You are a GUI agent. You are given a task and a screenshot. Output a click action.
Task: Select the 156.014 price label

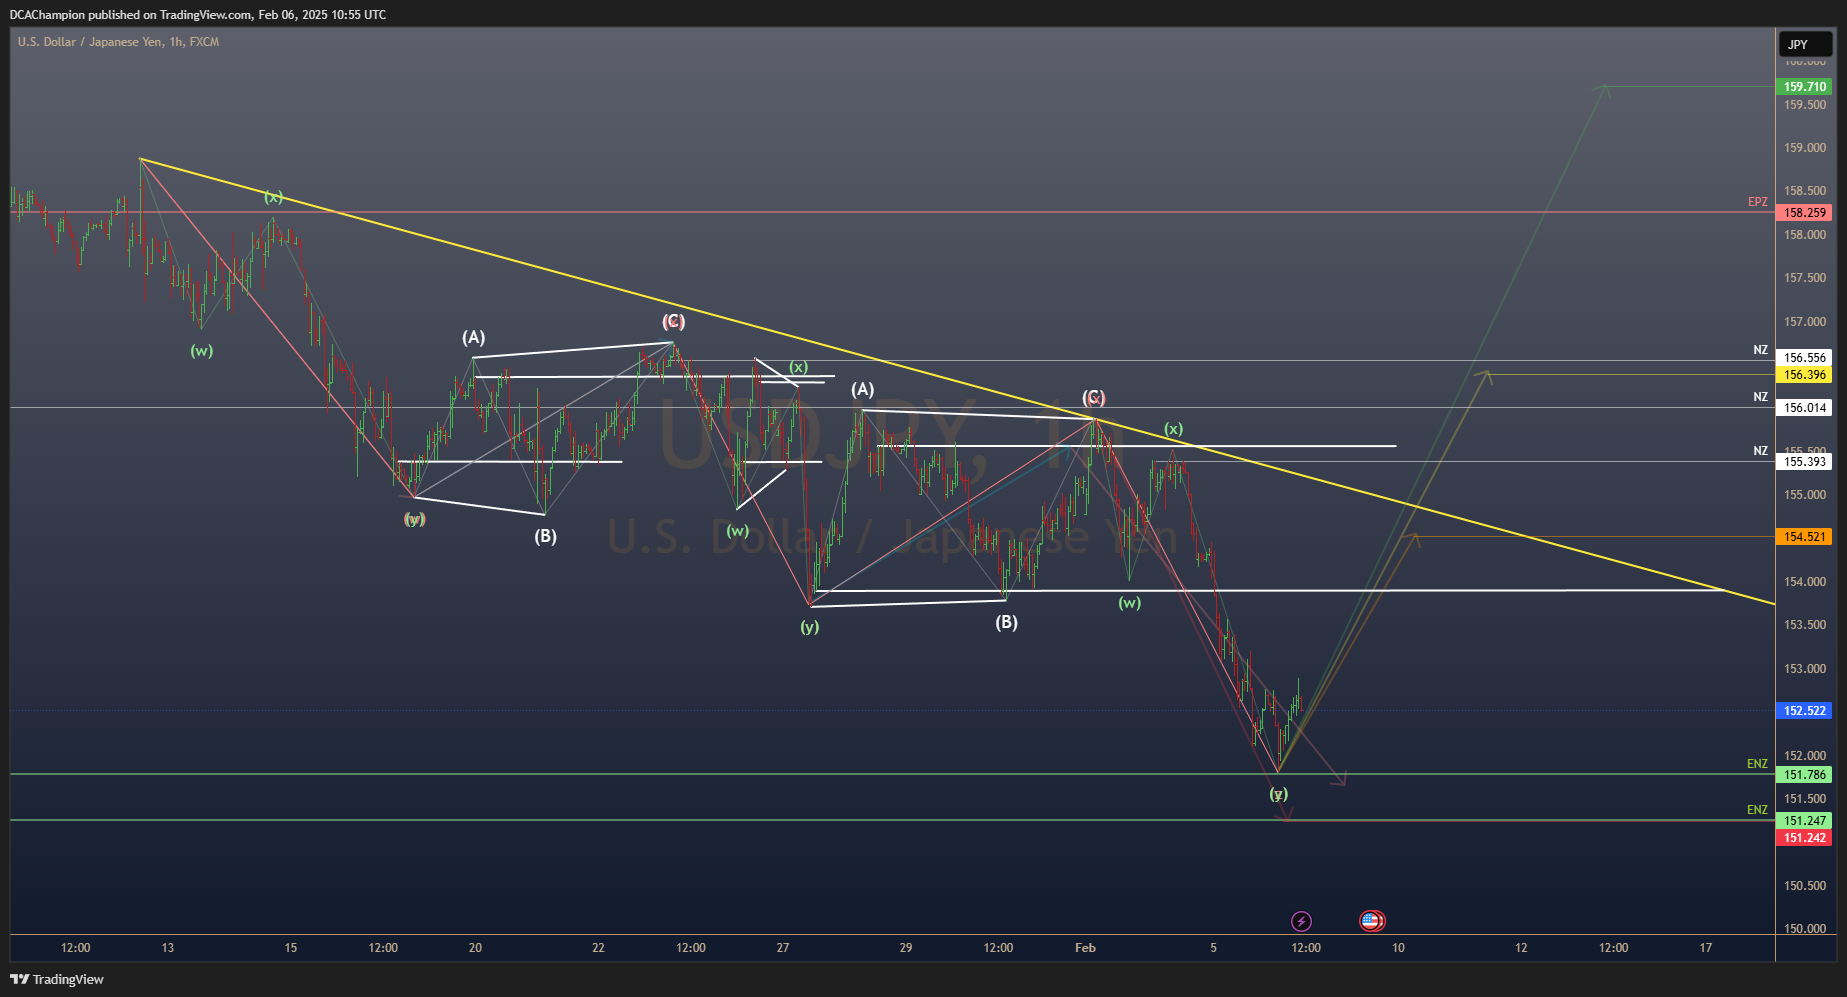click(x=1805, y=407)
